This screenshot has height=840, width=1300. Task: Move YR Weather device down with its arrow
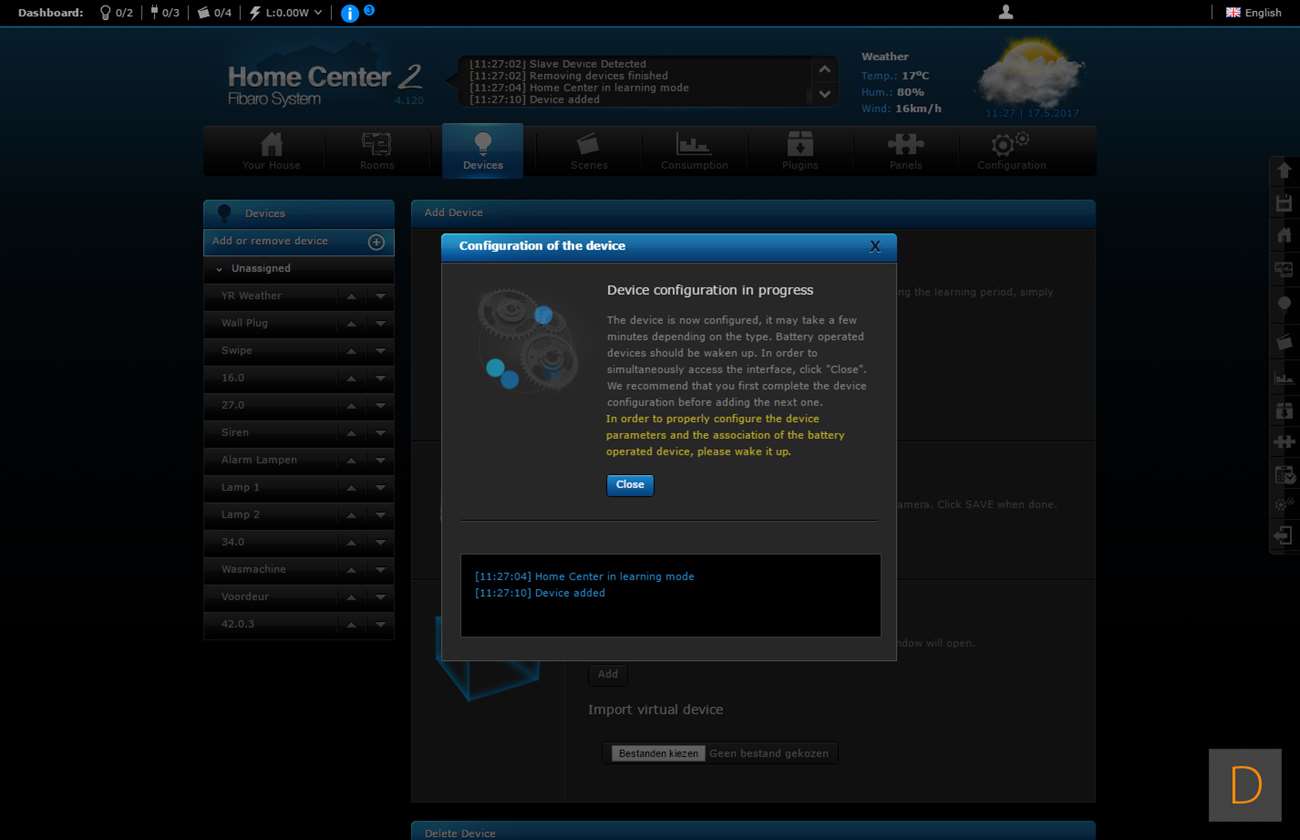click(381, 297)
